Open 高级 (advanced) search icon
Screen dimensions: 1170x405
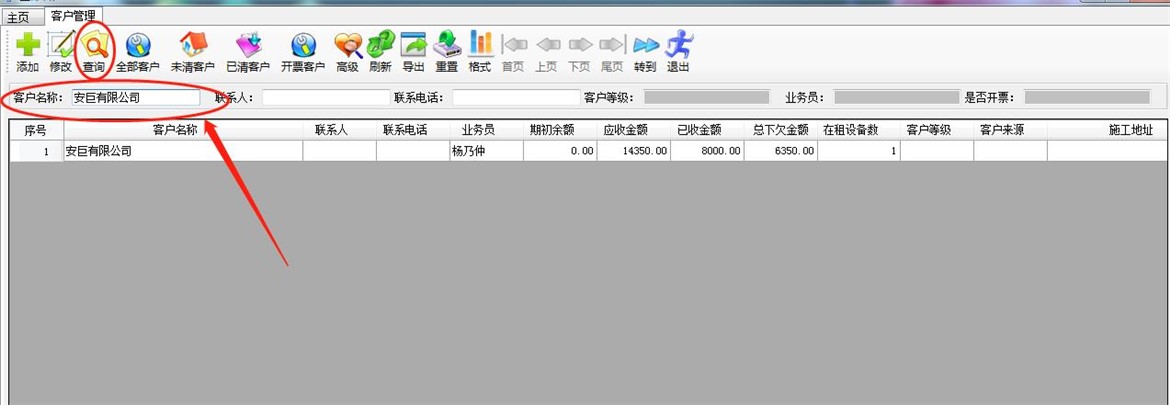click(348, 45)
